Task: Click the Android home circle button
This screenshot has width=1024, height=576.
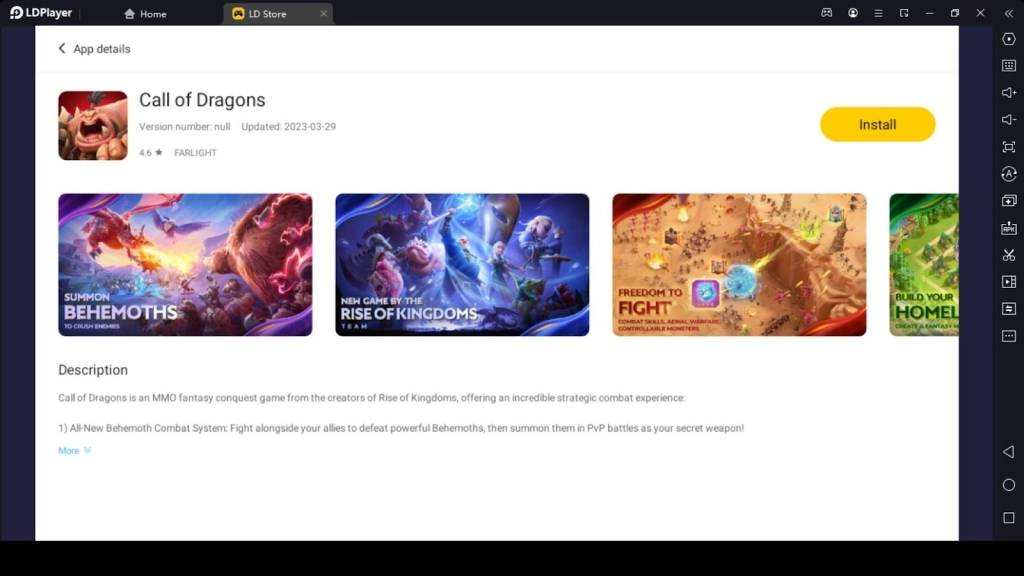Action: click(x=1008, y=485)
